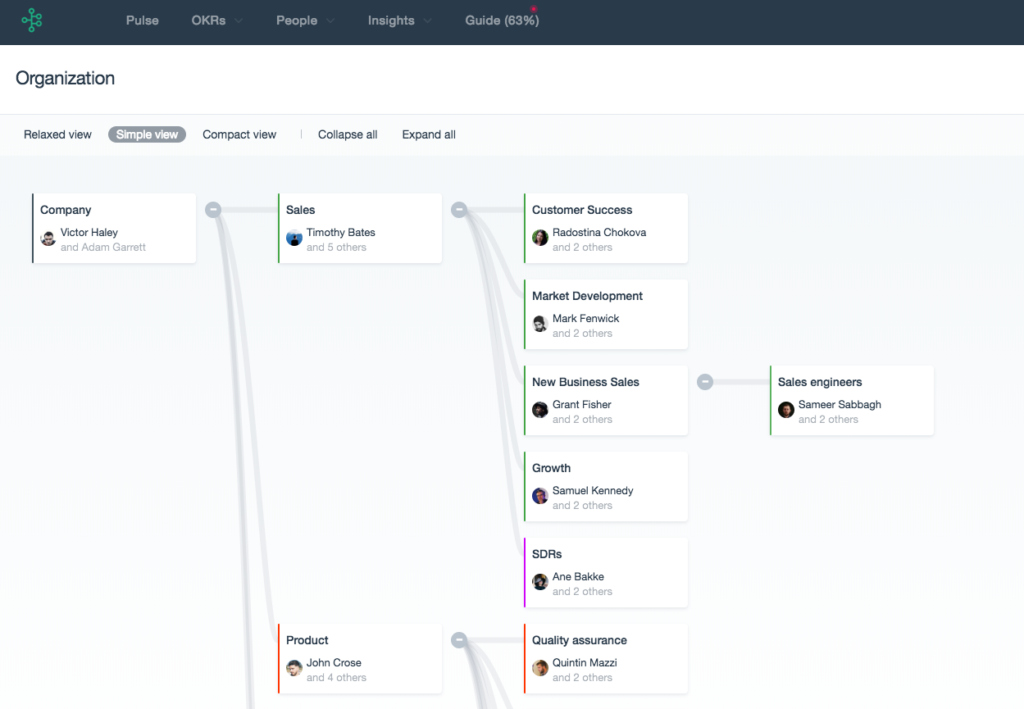This screenshot has width=1024, height=709.
Task: Click the name Samuel Kennedy
Action: pyautogui.click(x=592, y=491)
